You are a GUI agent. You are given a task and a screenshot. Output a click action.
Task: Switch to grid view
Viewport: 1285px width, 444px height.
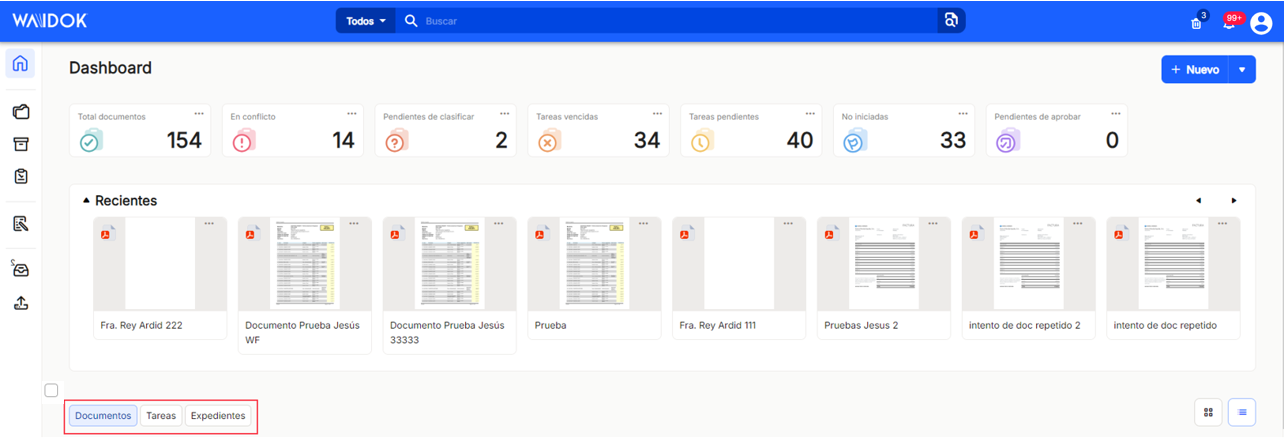(1208, 412)
